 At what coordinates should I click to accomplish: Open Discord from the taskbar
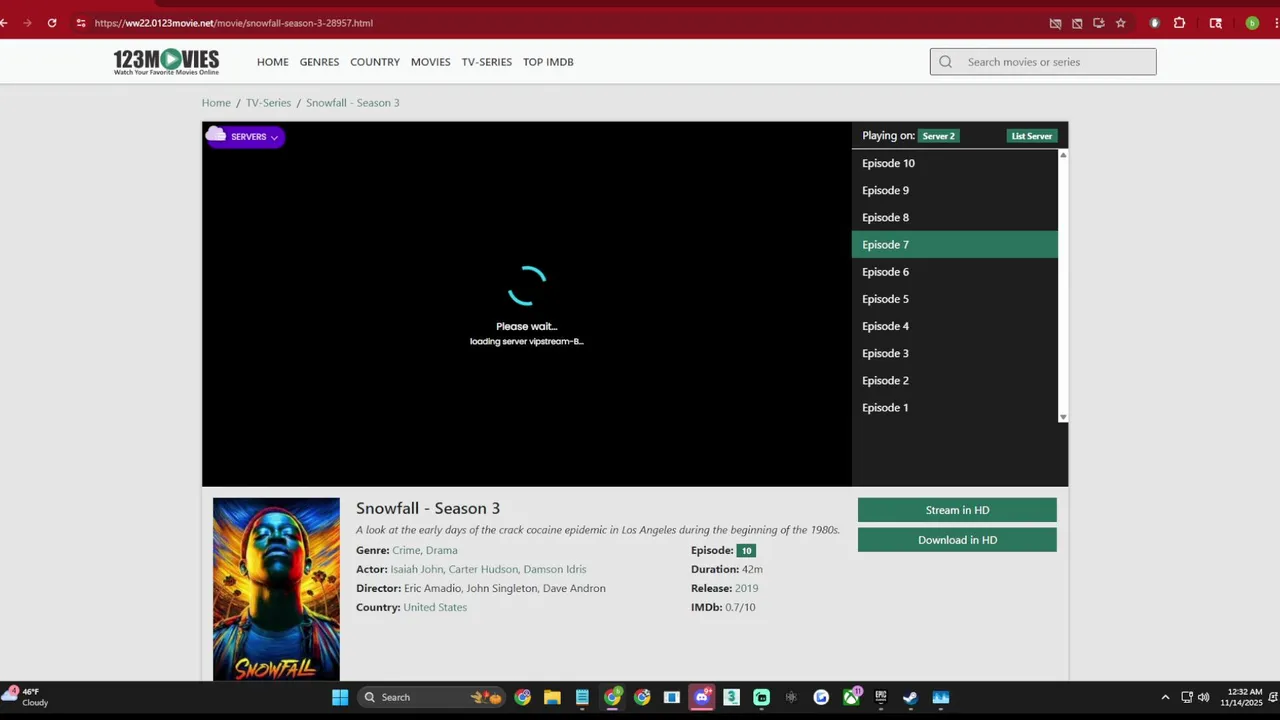[x=702, y=697]
